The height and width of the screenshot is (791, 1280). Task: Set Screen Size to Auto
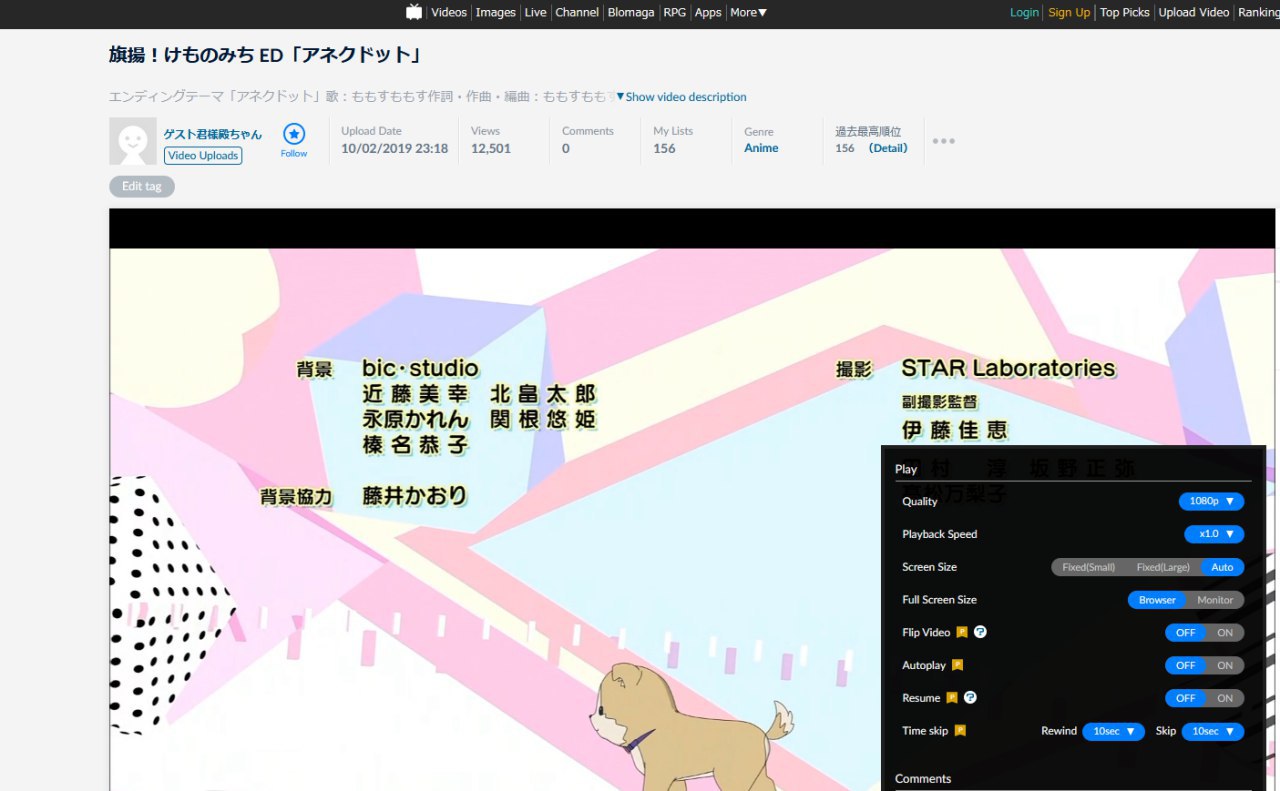click(x=1222, y=567)
